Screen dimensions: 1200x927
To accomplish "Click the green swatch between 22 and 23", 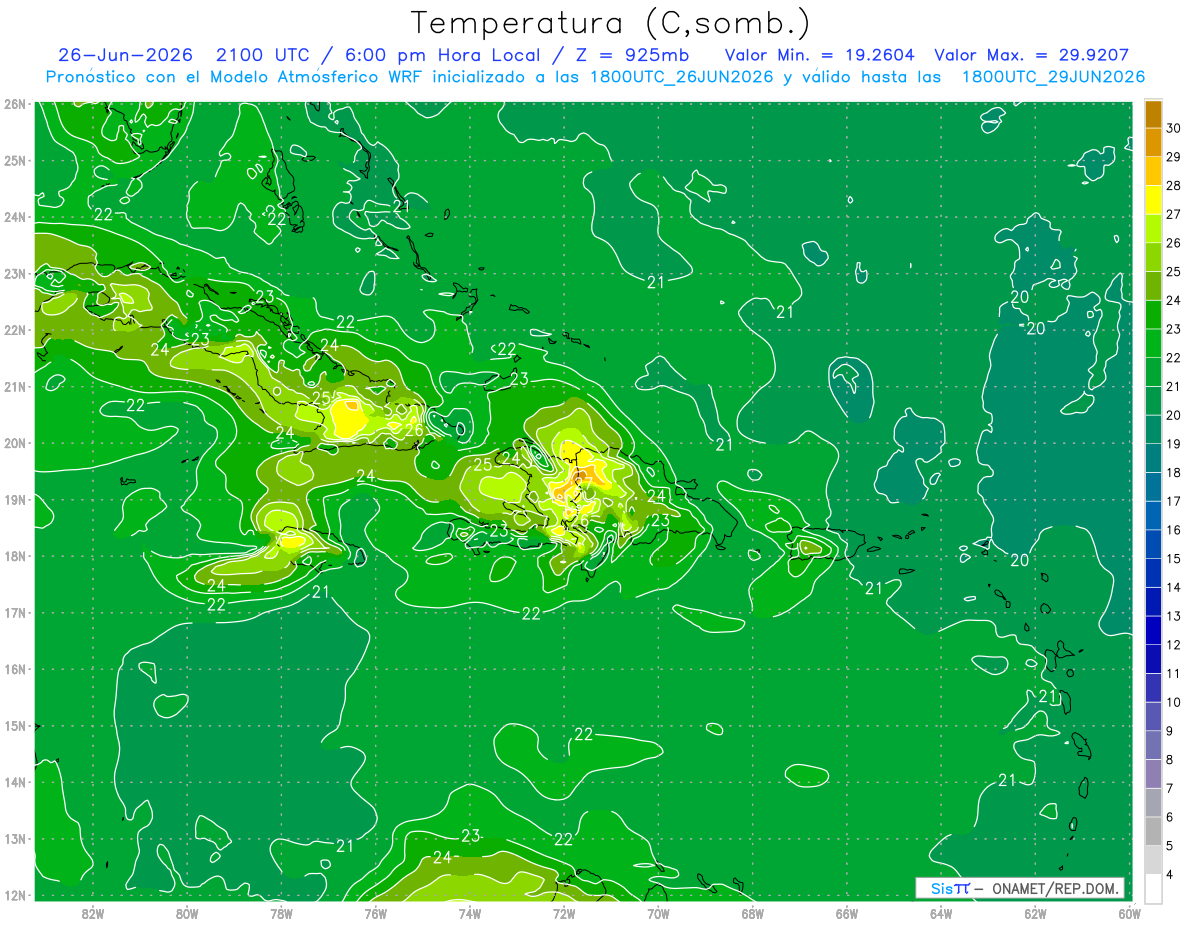I will [1153, 344].
